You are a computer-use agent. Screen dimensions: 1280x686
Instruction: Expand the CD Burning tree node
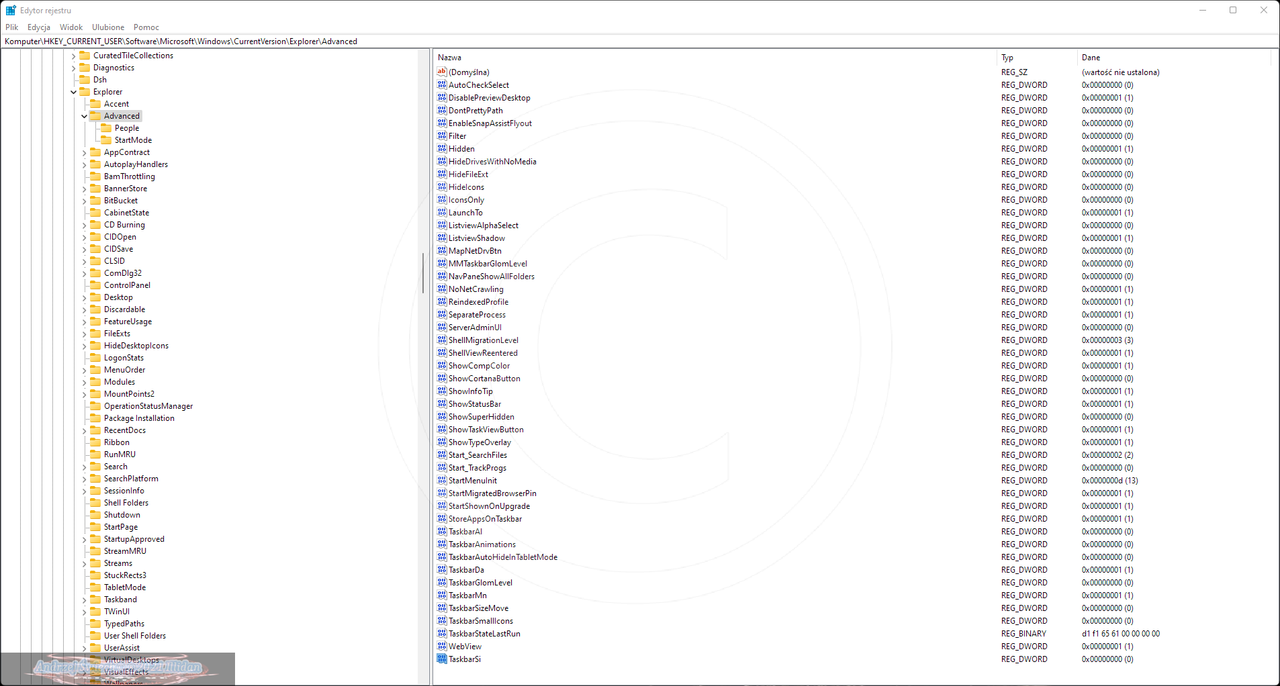[85, 225]
